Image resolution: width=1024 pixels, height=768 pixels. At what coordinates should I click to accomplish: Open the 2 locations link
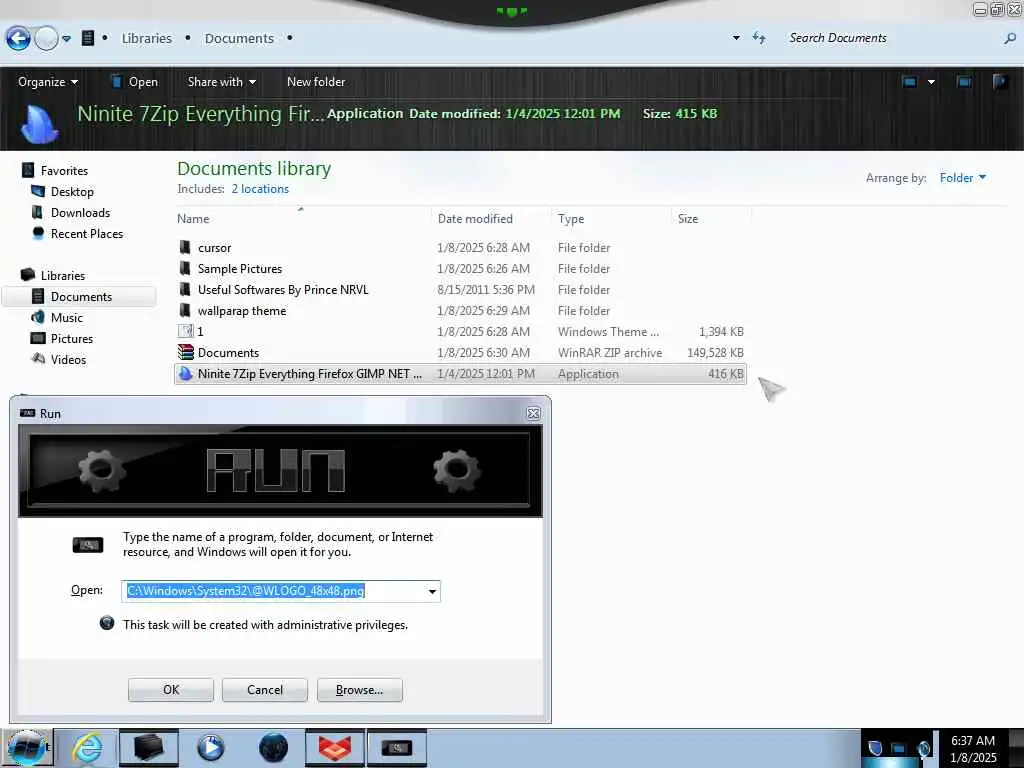point(260,189)
